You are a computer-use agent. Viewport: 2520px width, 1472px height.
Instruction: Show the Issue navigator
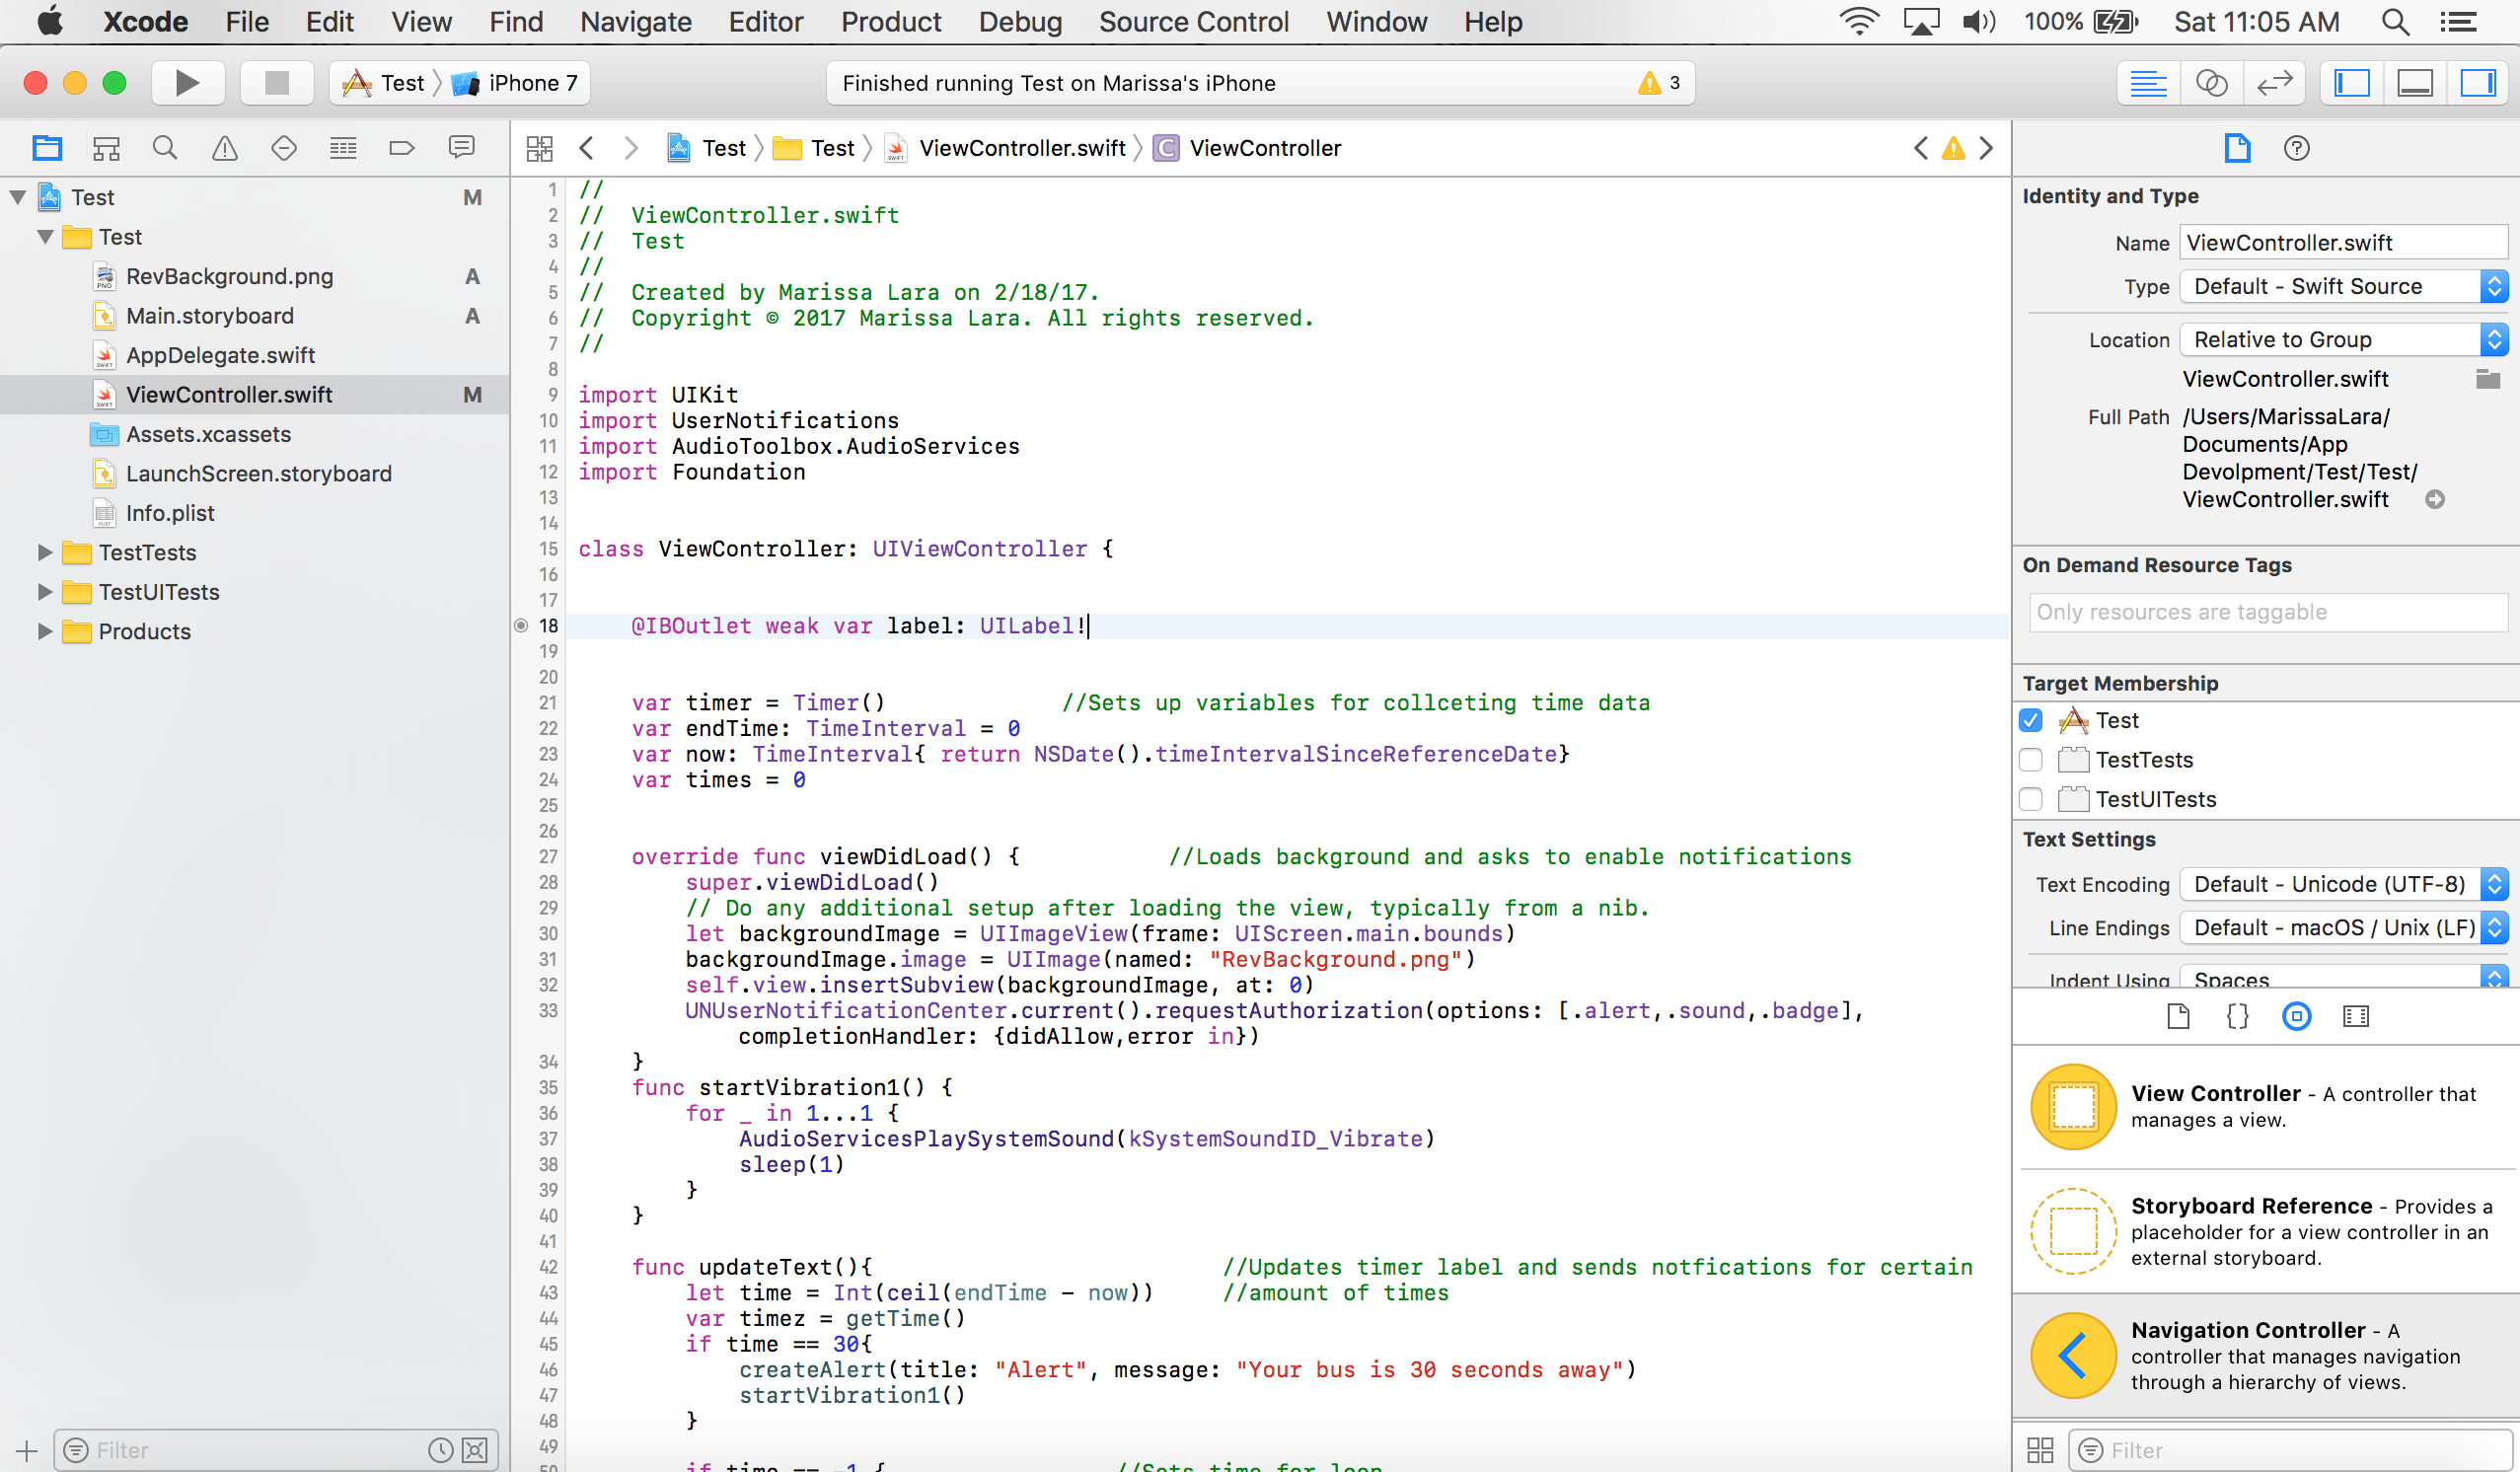224,149
